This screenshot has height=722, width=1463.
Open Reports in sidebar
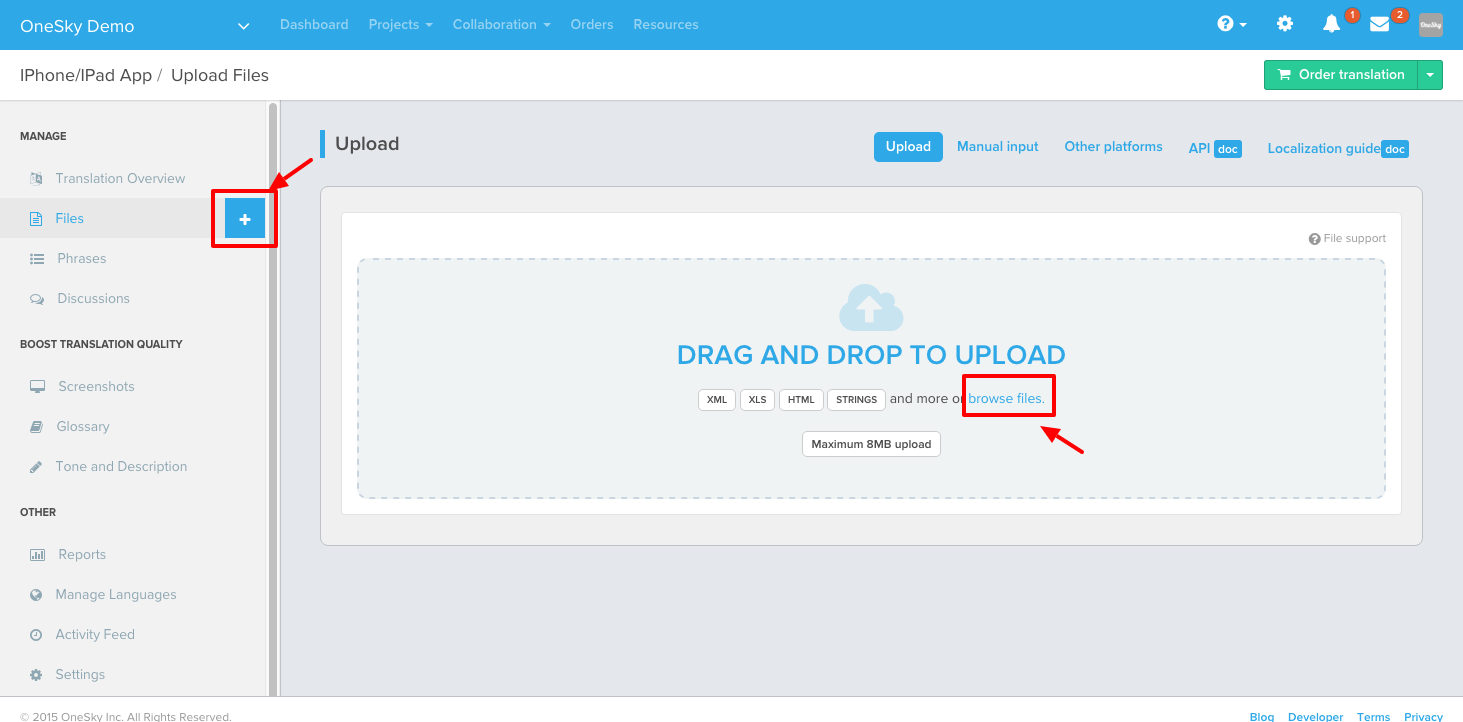pos(82,554)
